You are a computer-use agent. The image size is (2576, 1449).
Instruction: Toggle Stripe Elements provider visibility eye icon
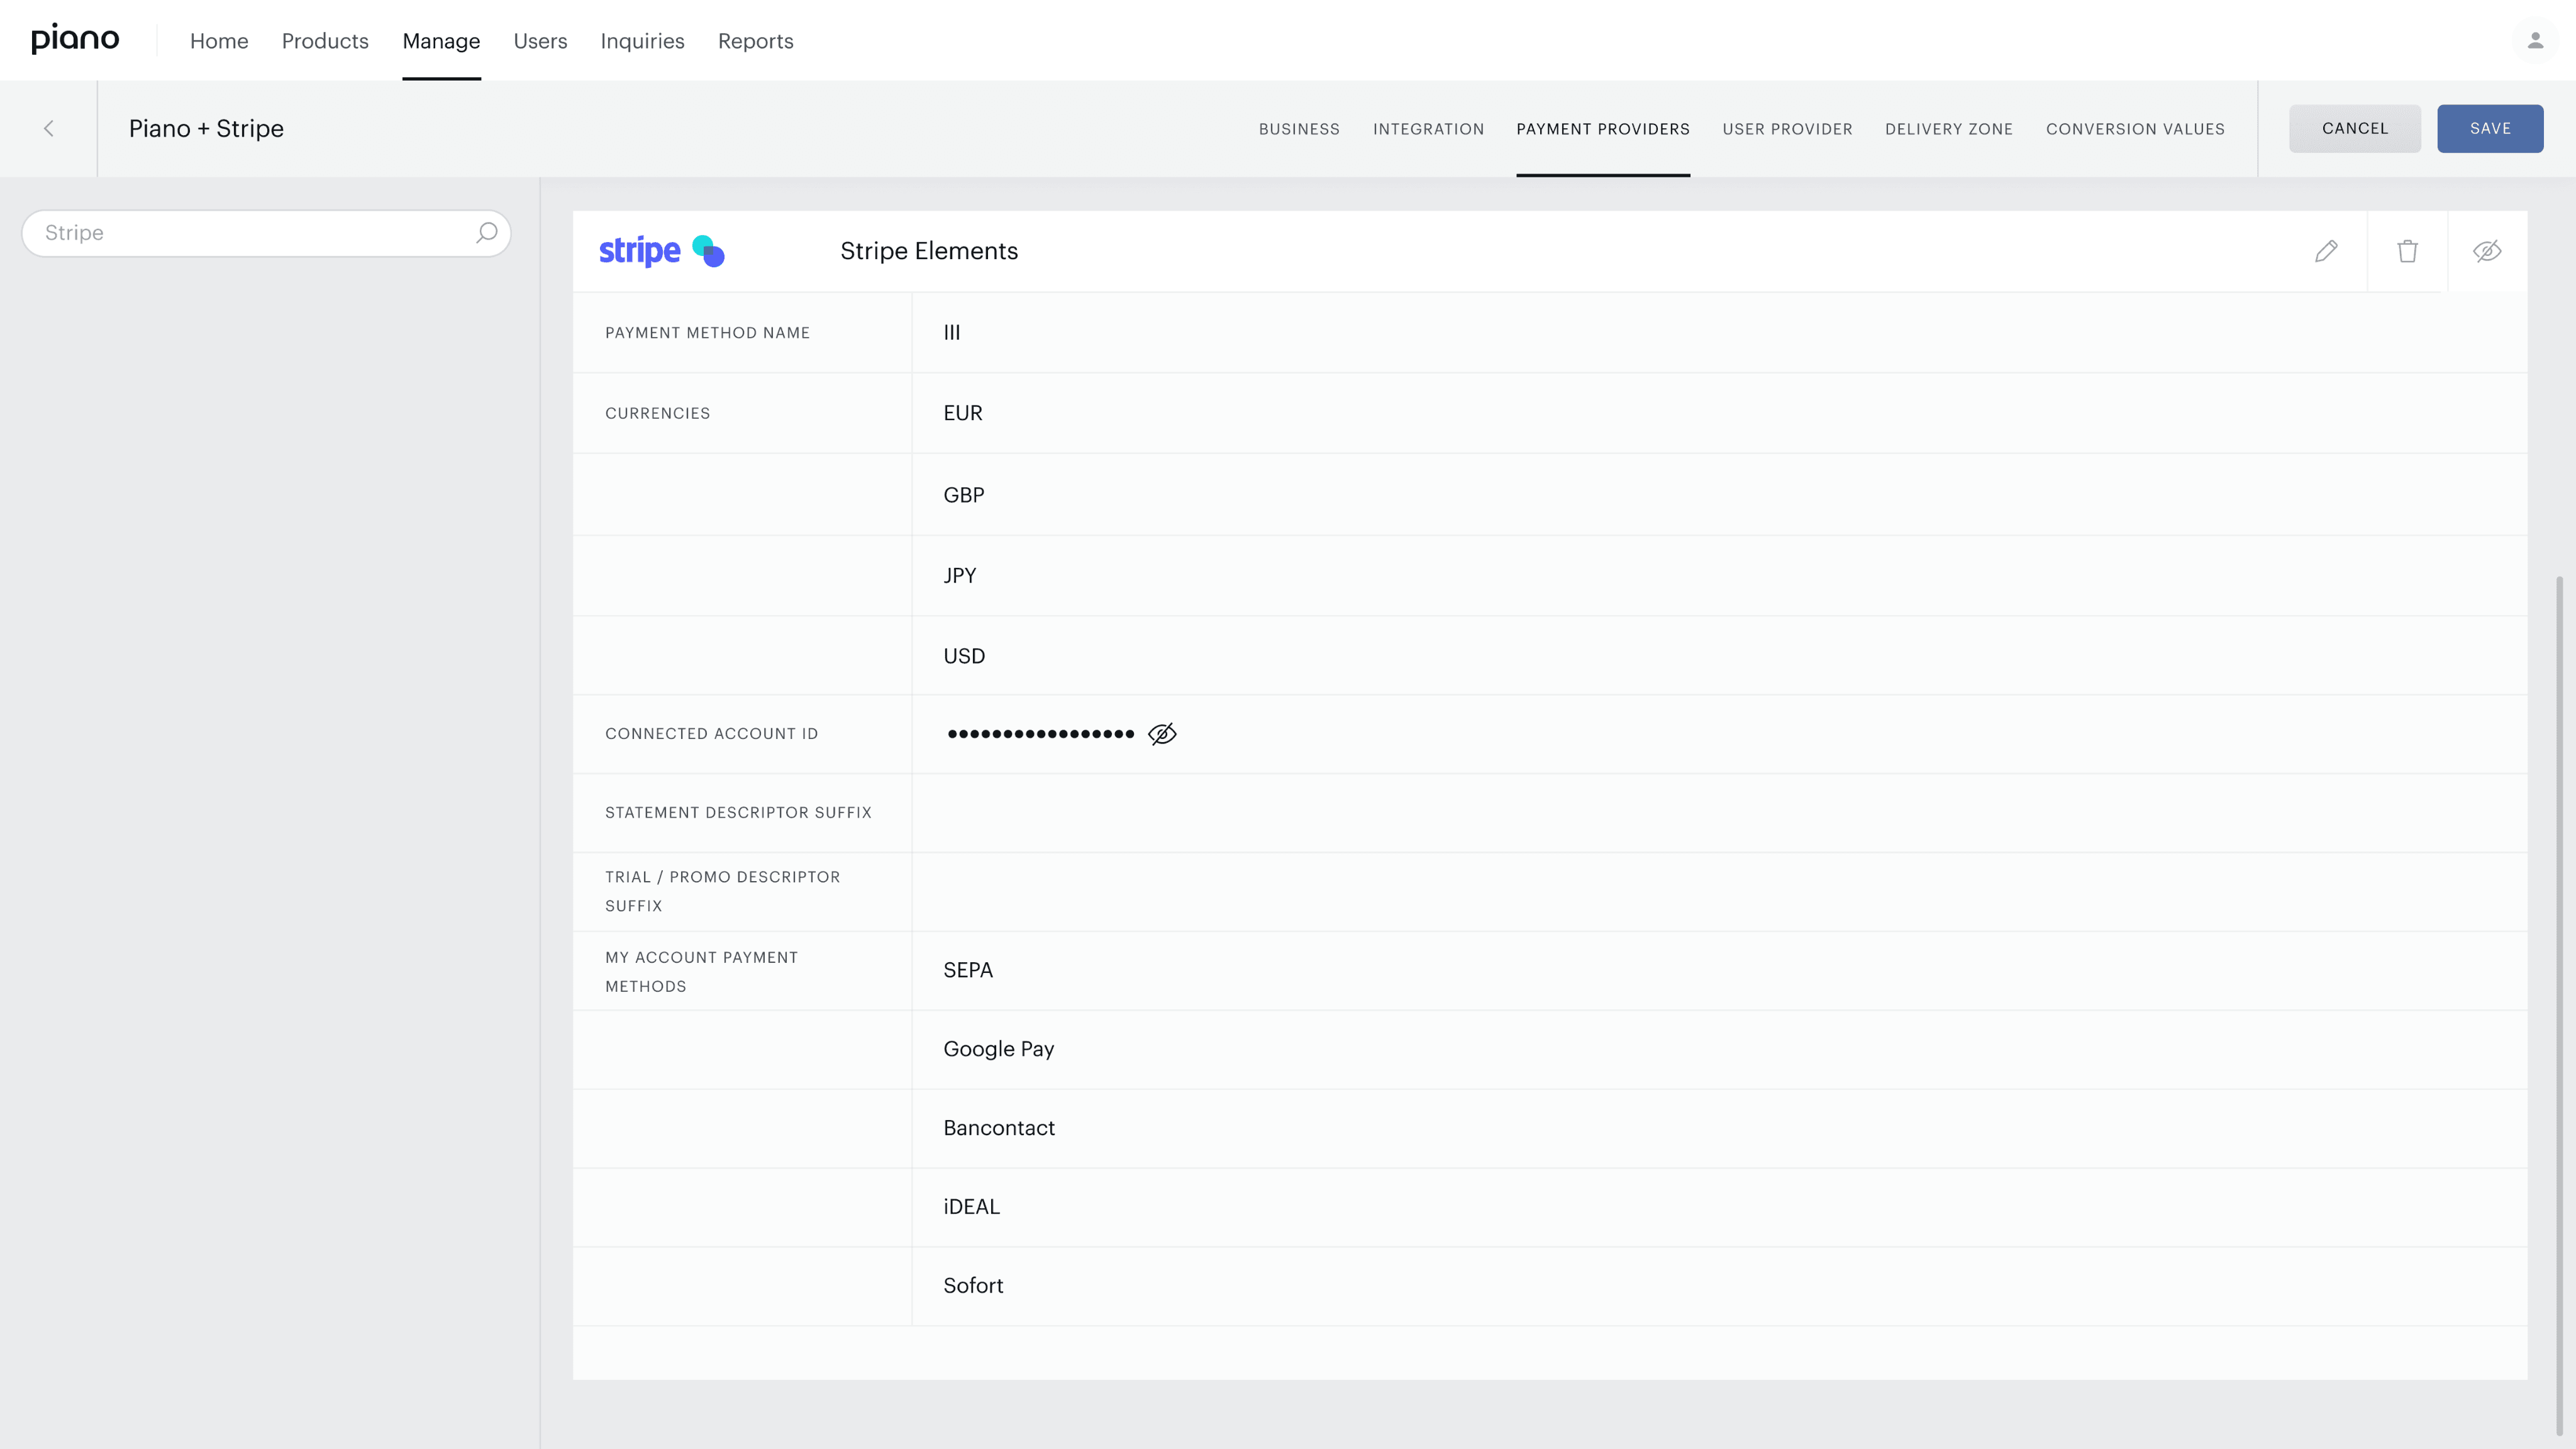(x=2487, y=251)
